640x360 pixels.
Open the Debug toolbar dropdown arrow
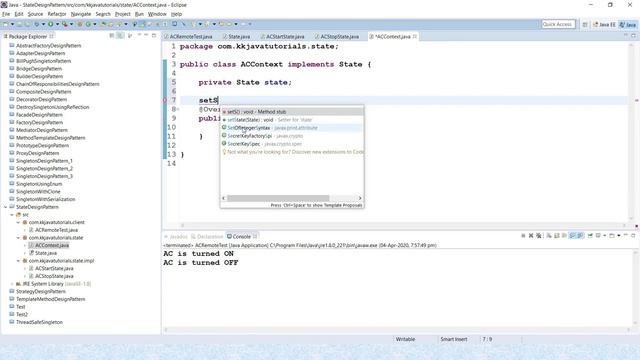pos(43,24)
